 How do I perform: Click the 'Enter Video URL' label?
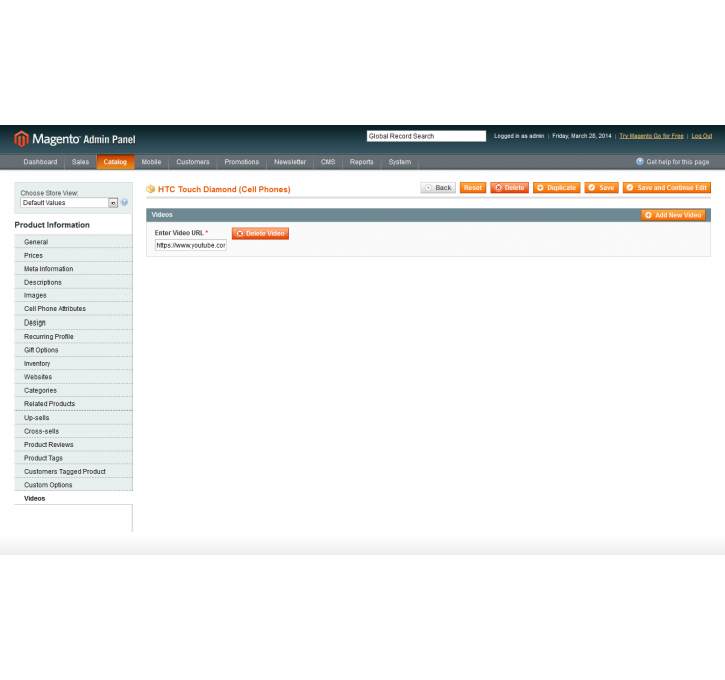[179, 233]
